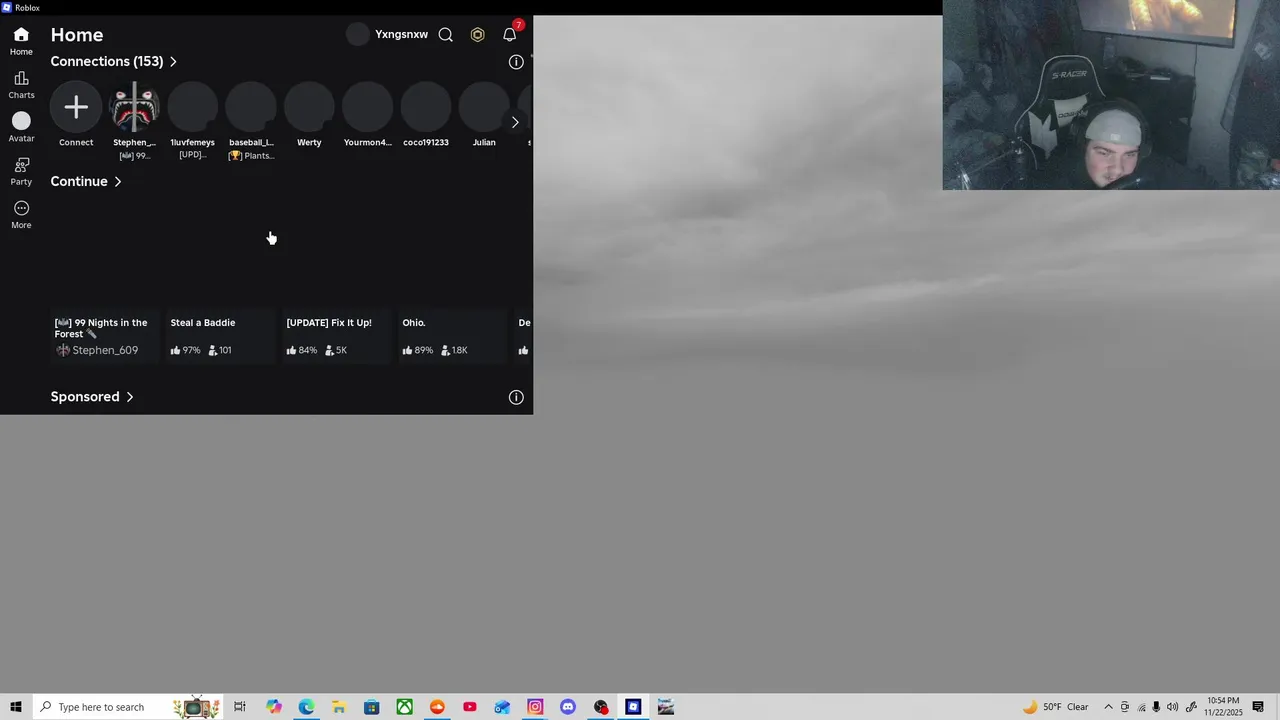Image resolution: width=1280 pixels, height=720 pixels.
Task: Expand the Continue section
Action: (86, 182)
